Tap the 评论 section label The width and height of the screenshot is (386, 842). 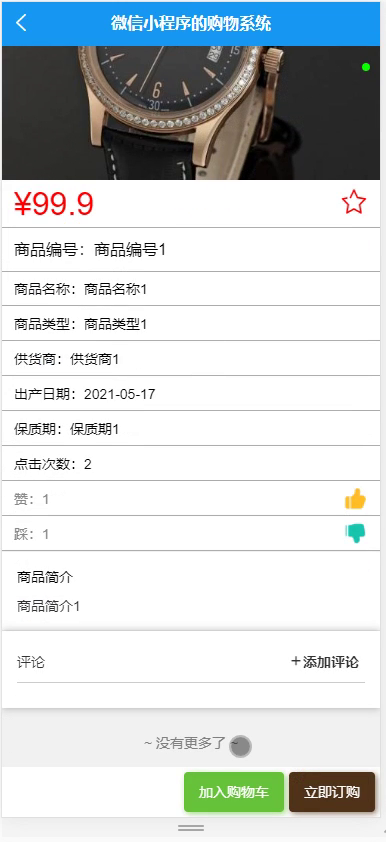coord(31,662)
